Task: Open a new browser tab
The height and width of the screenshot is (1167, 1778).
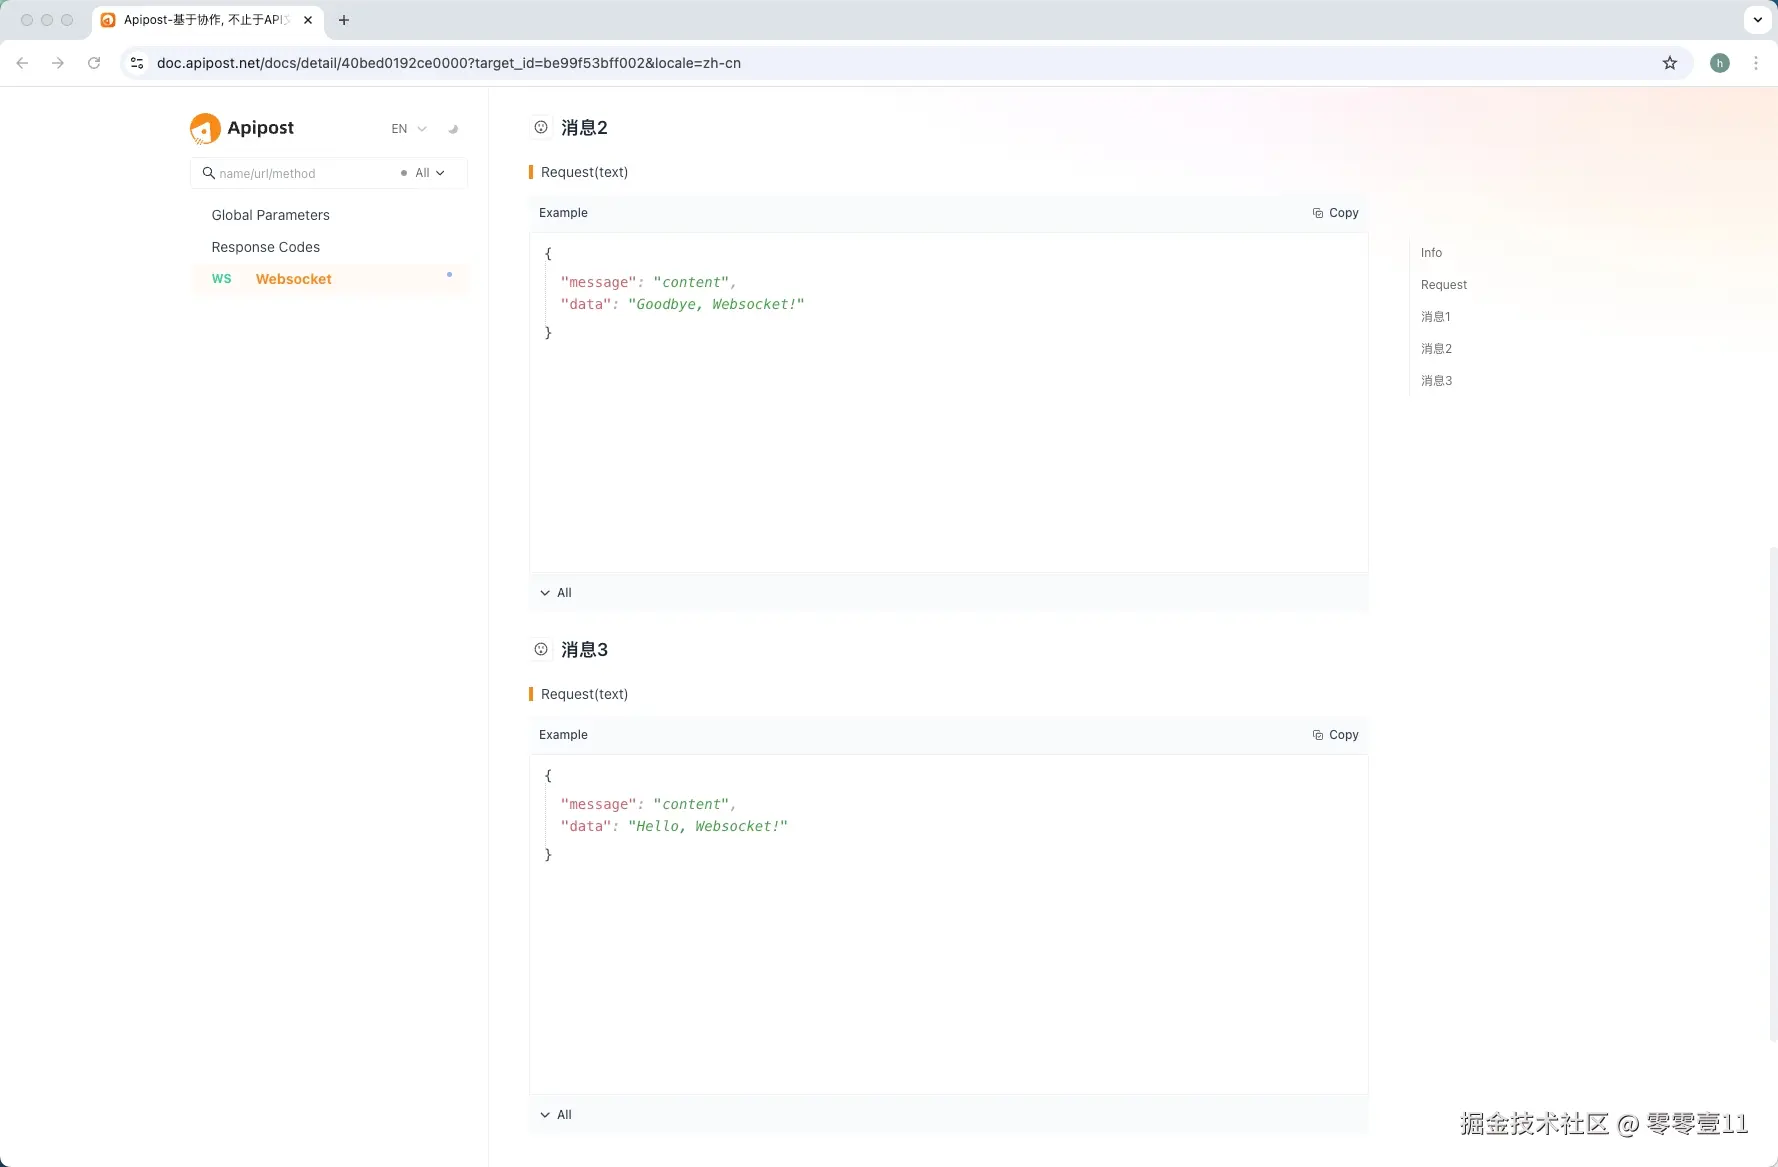Action: 344,20
